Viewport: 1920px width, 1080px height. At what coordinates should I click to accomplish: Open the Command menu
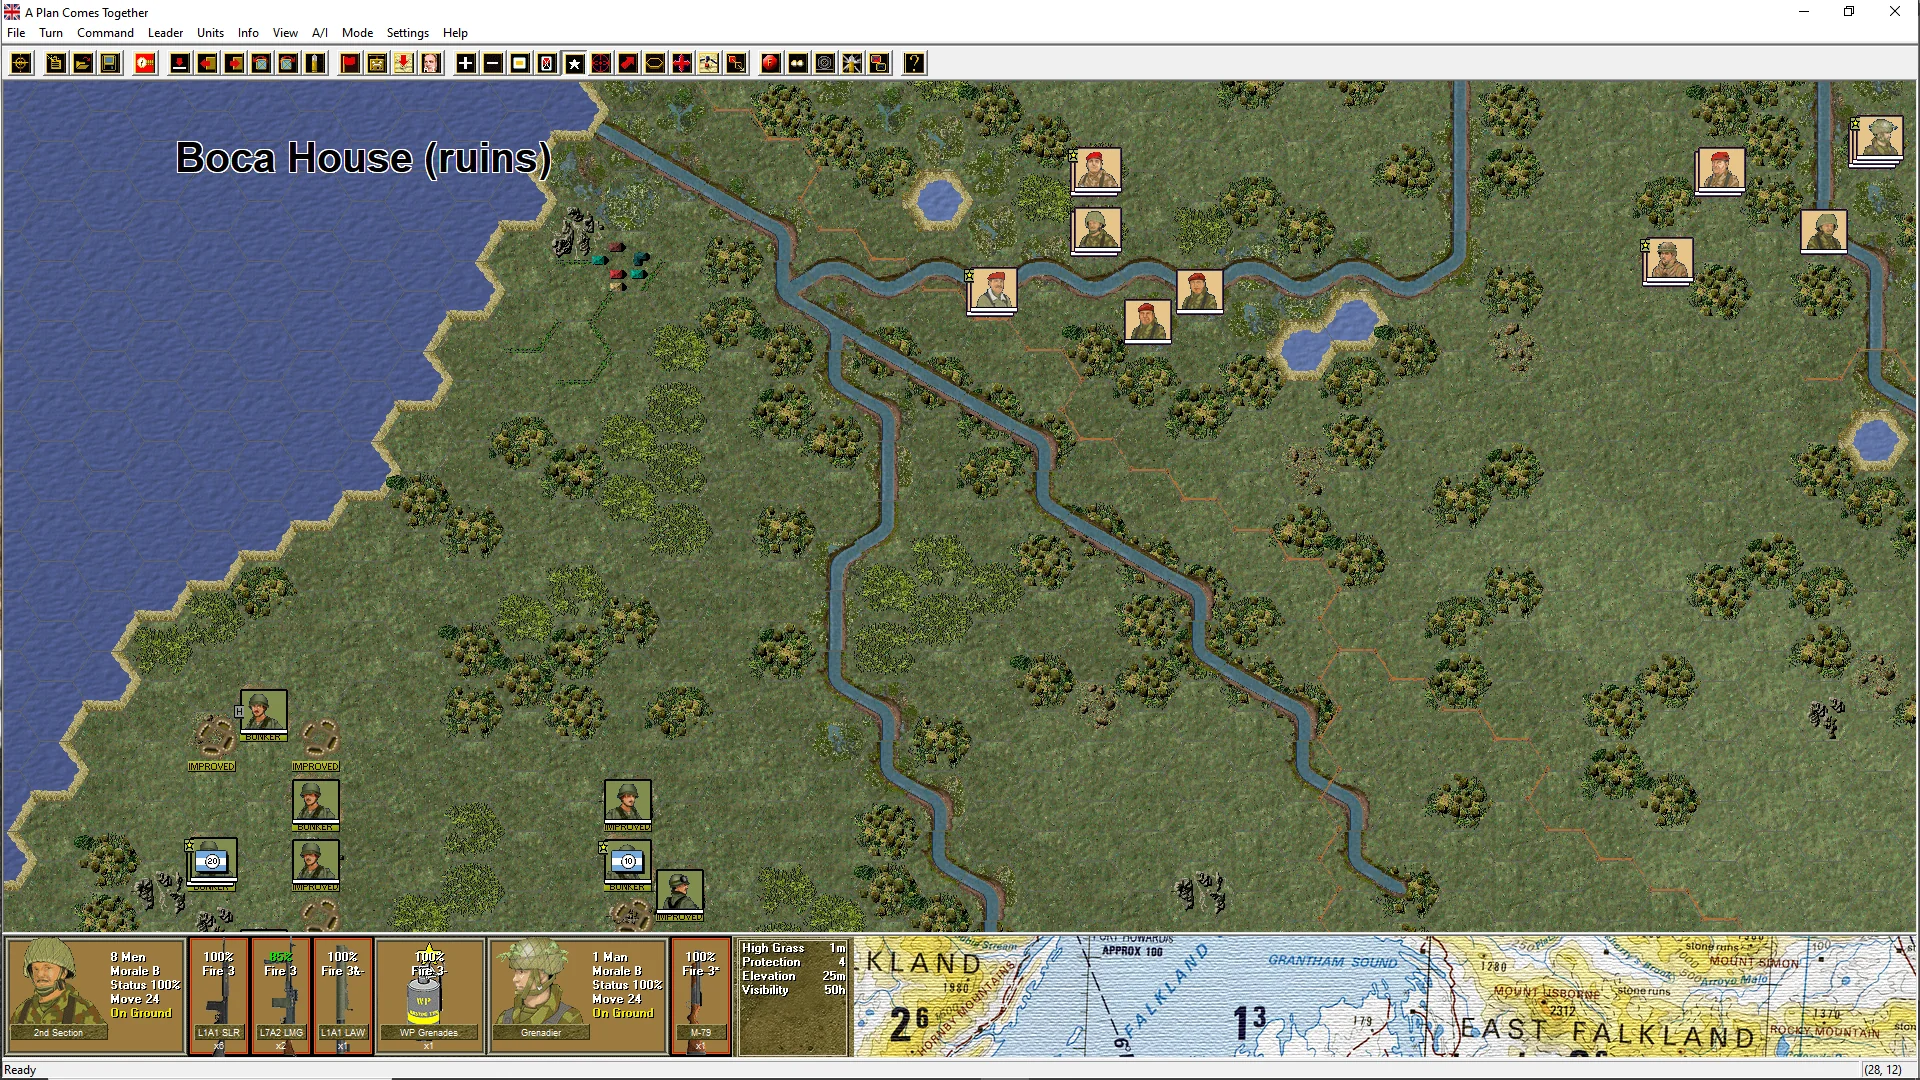click(105, 33)
